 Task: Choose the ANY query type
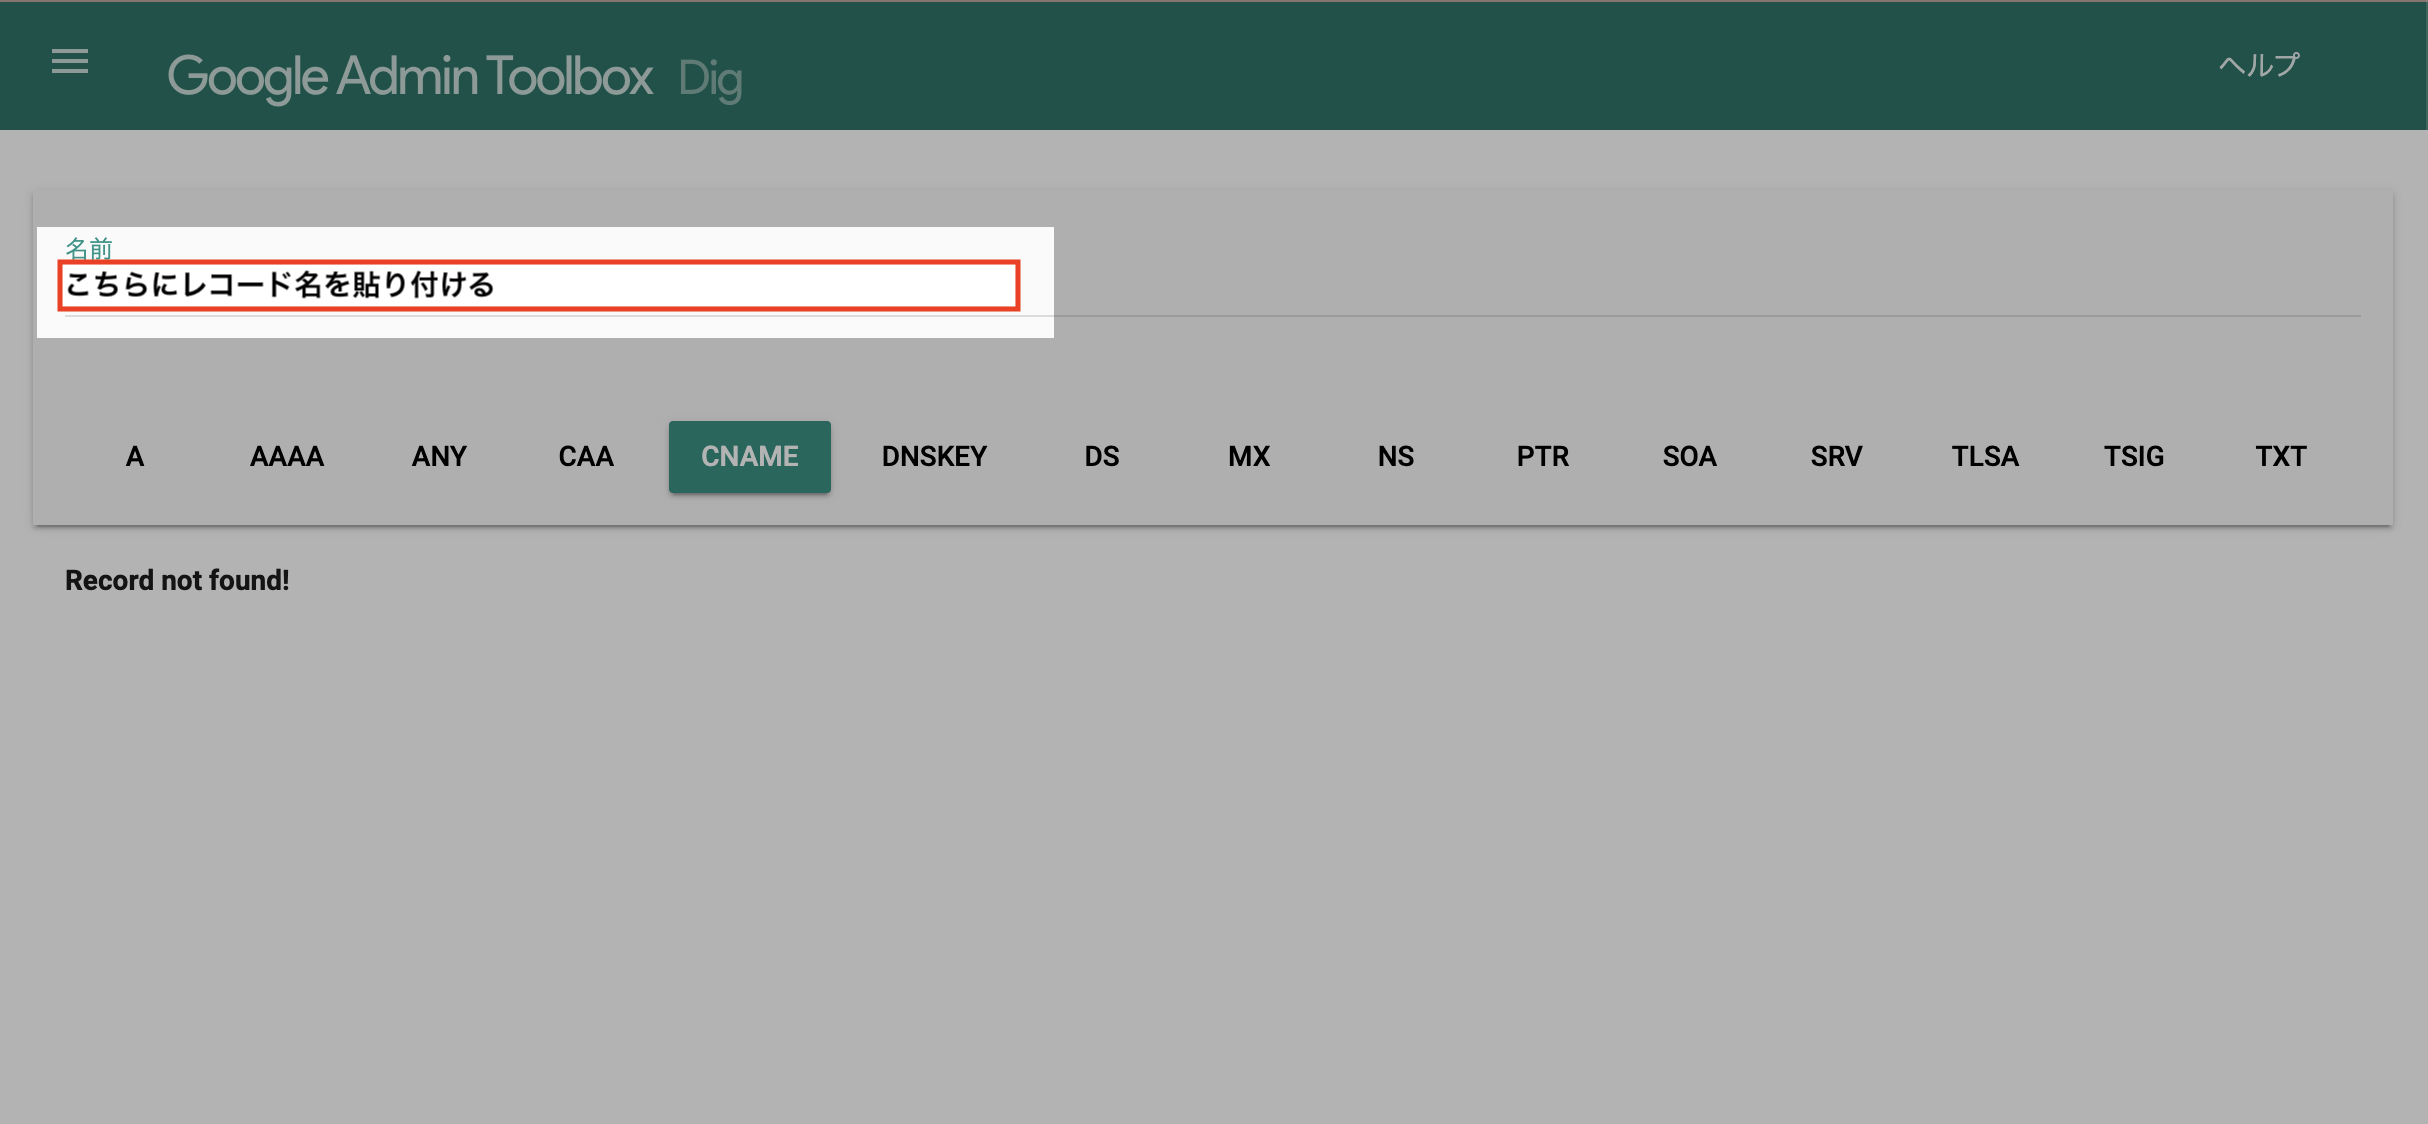click(x=439, y=457)
